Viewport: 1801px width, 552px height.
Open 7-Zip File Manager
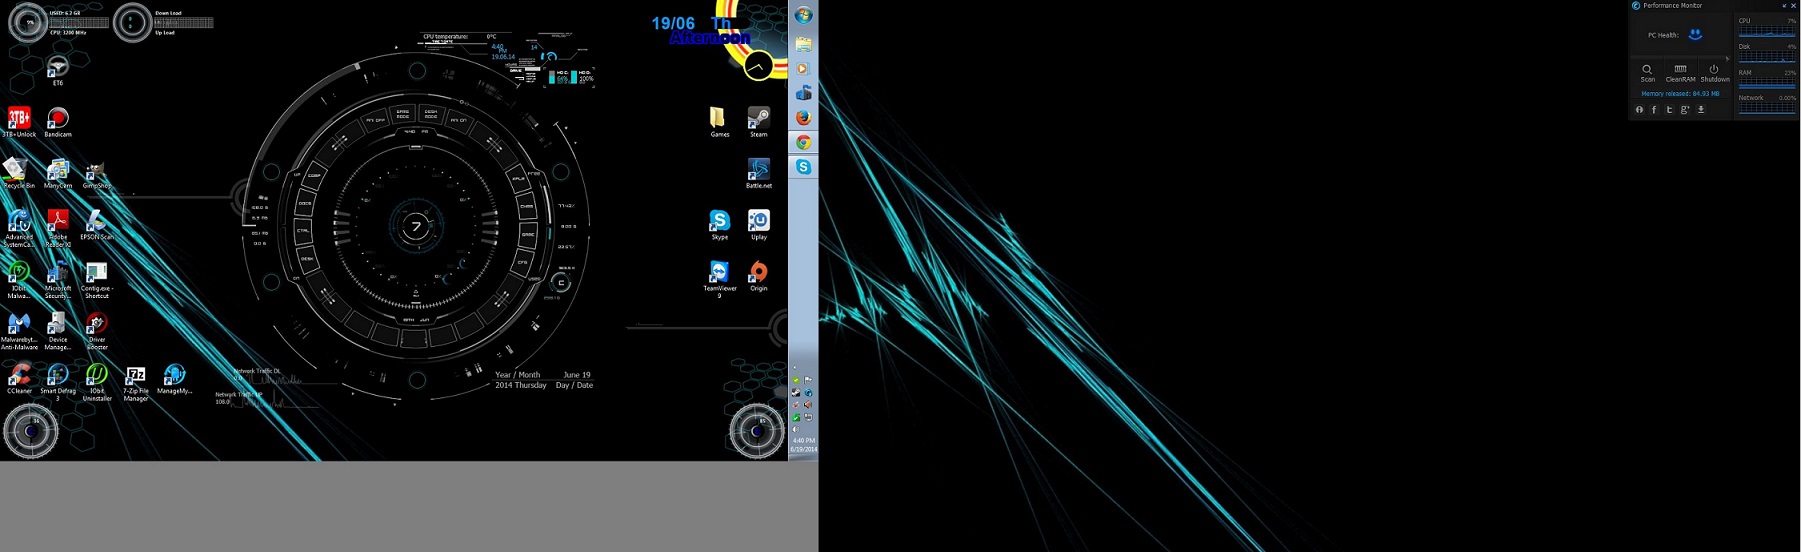coord(136,382)
